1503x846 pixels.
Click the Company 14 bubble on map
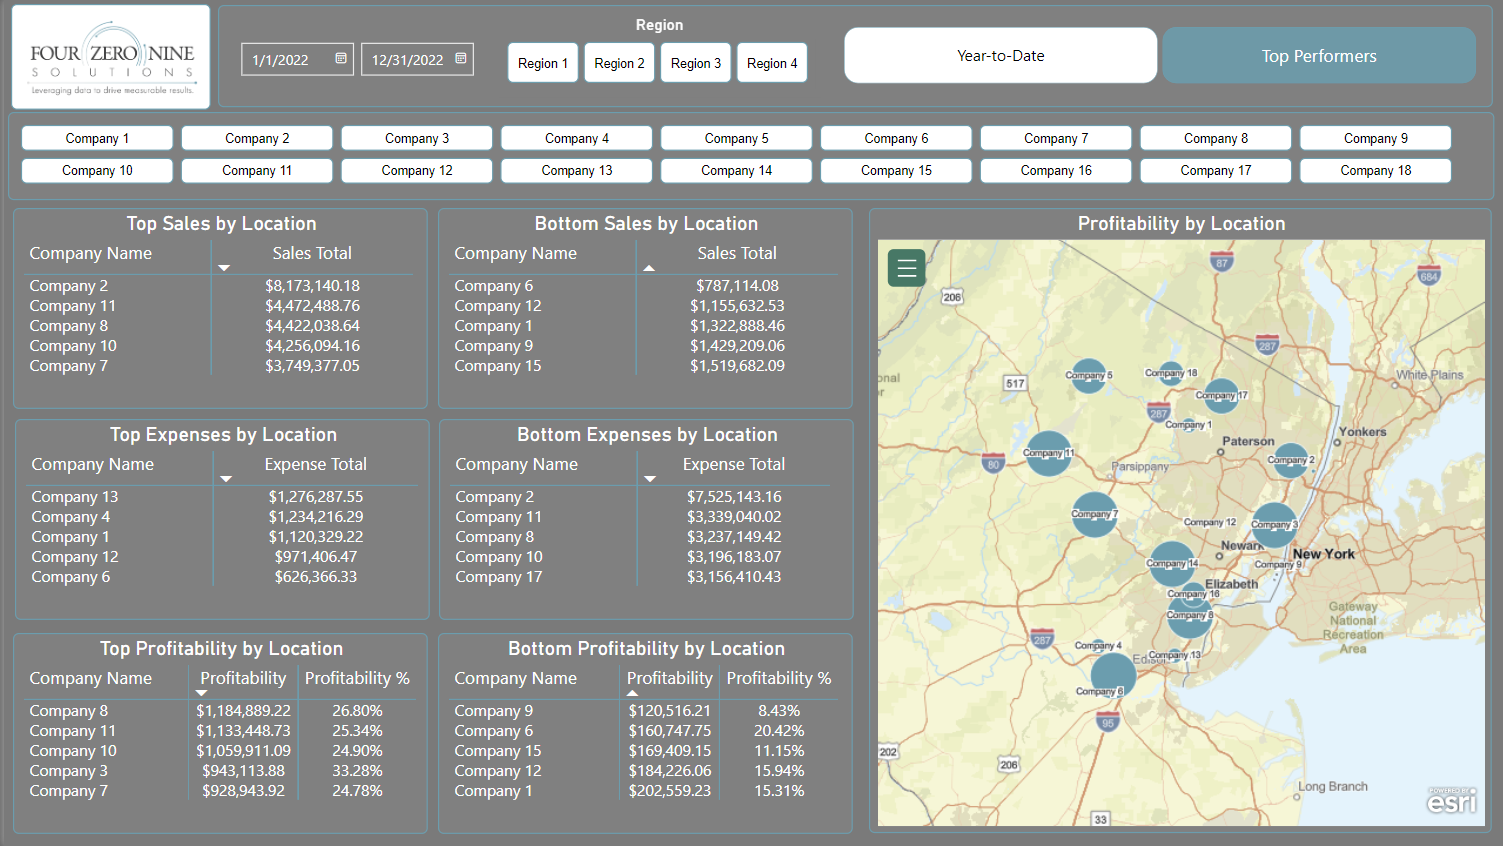tap(1172, 564)
